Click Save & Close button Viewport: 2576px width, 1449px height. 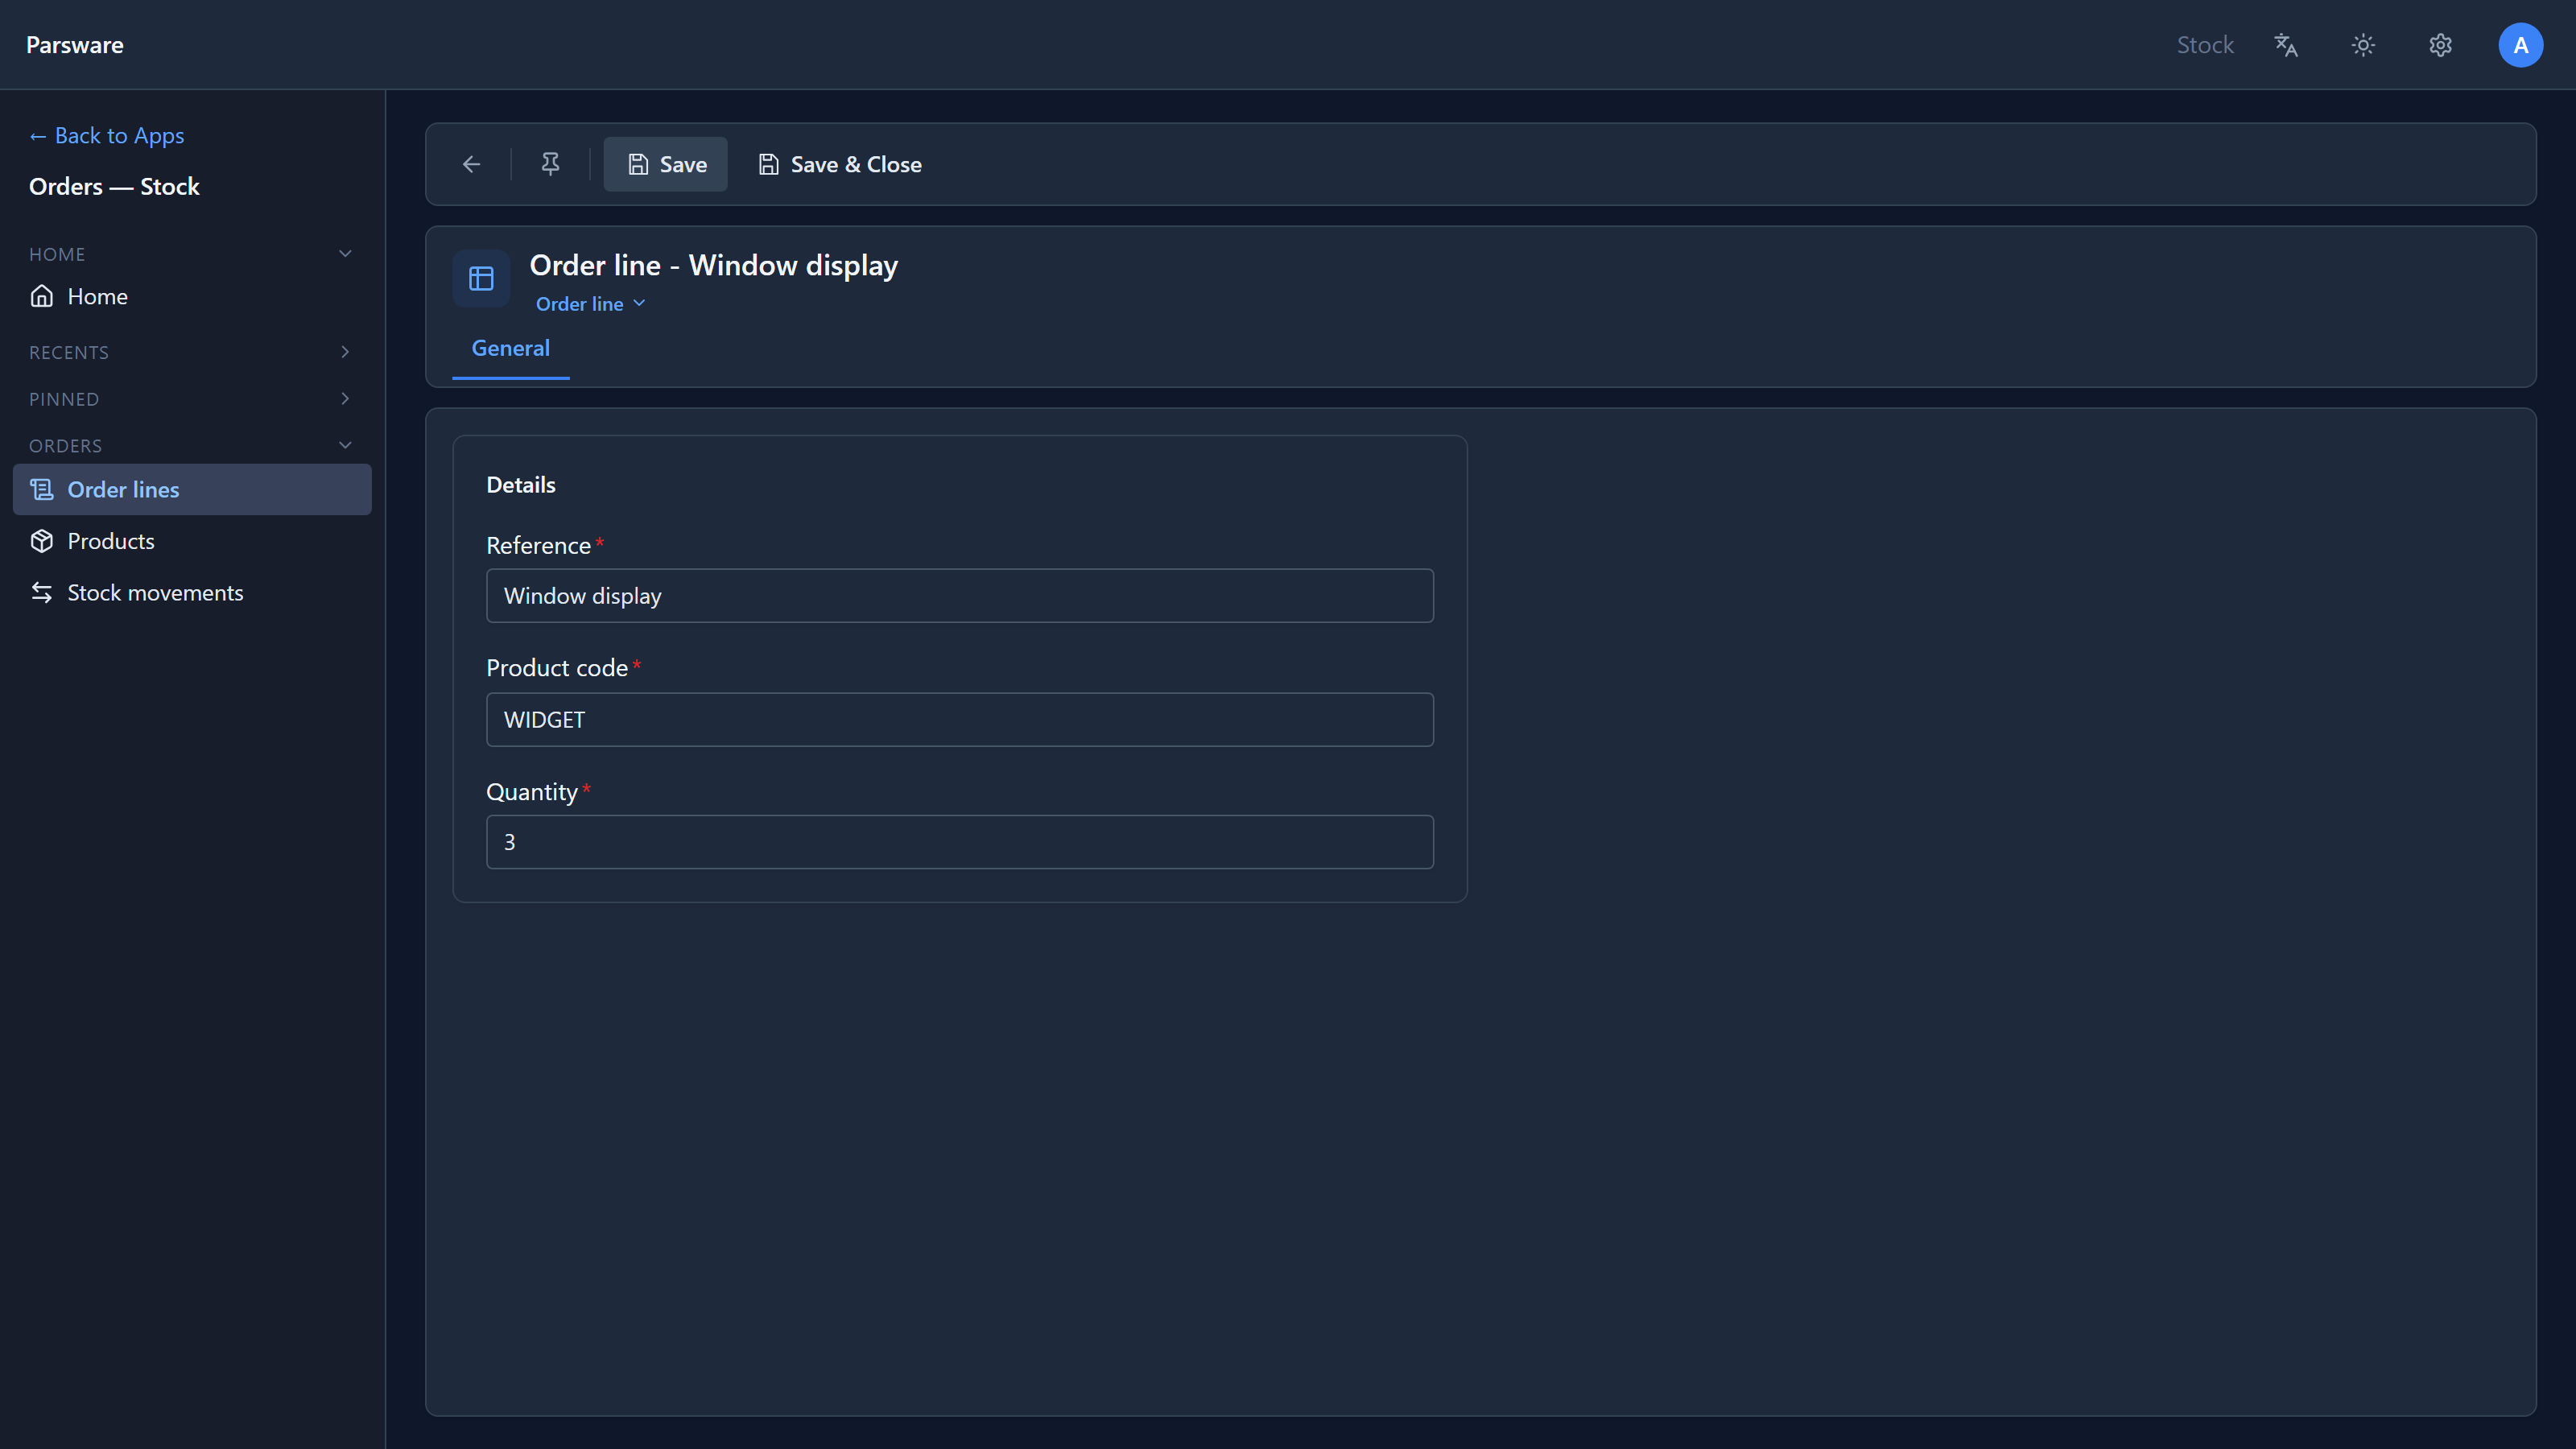click(x=840, y=164)
